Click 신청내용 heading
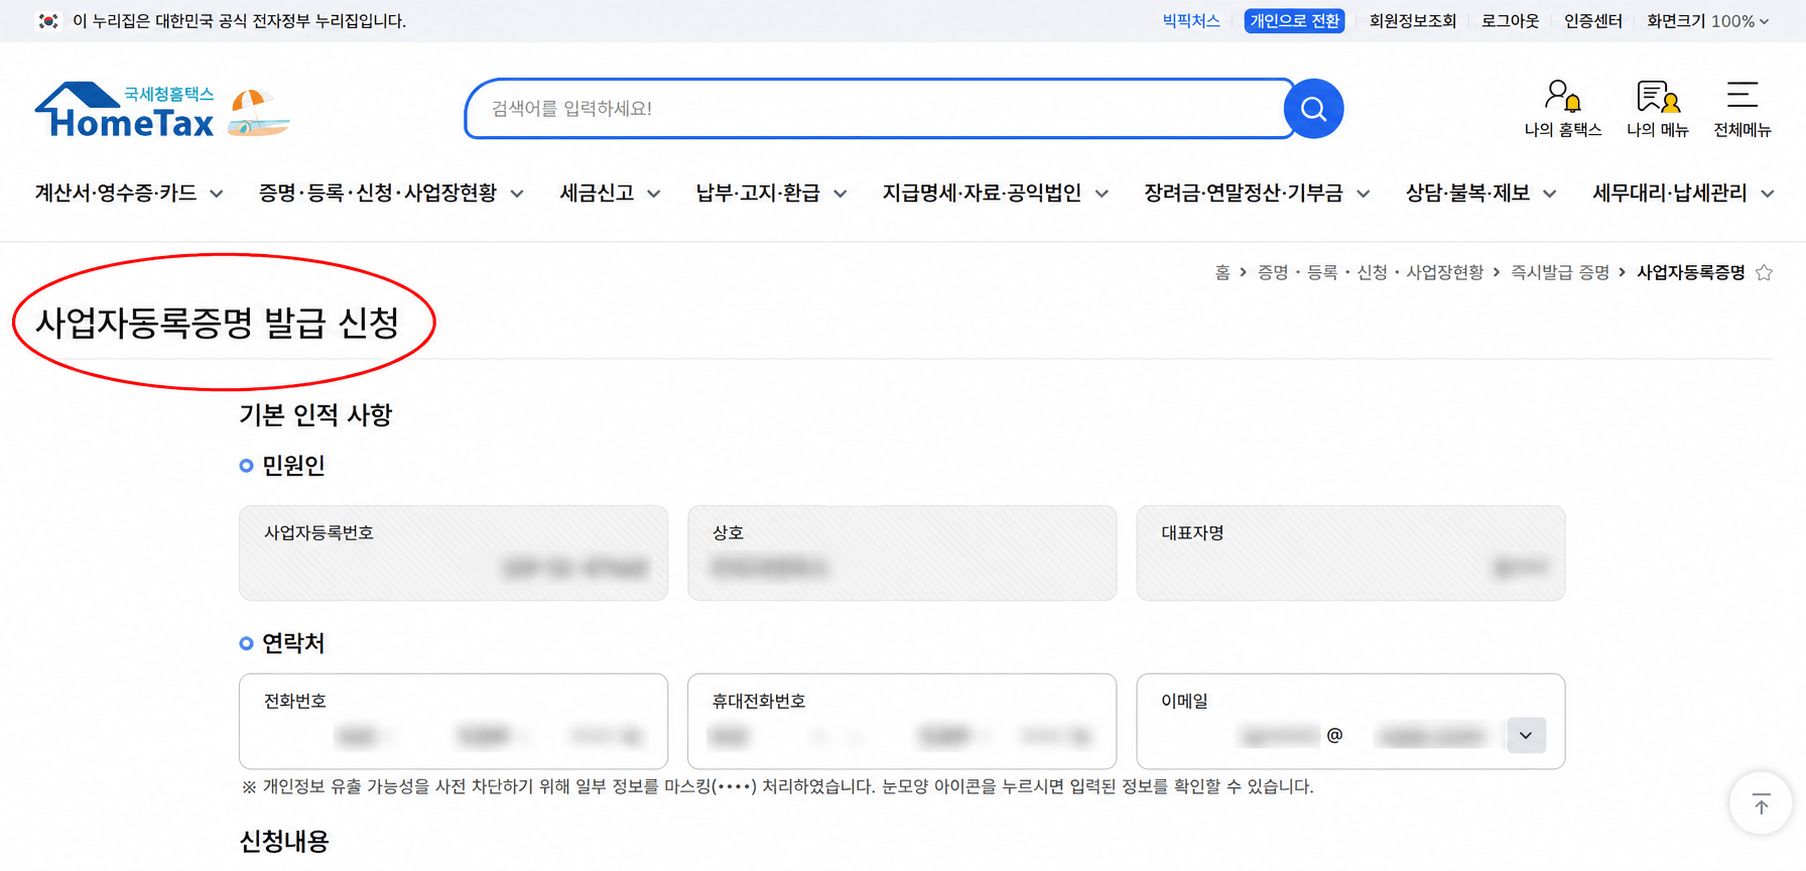The image size is (1806, 871). (284, 841)
